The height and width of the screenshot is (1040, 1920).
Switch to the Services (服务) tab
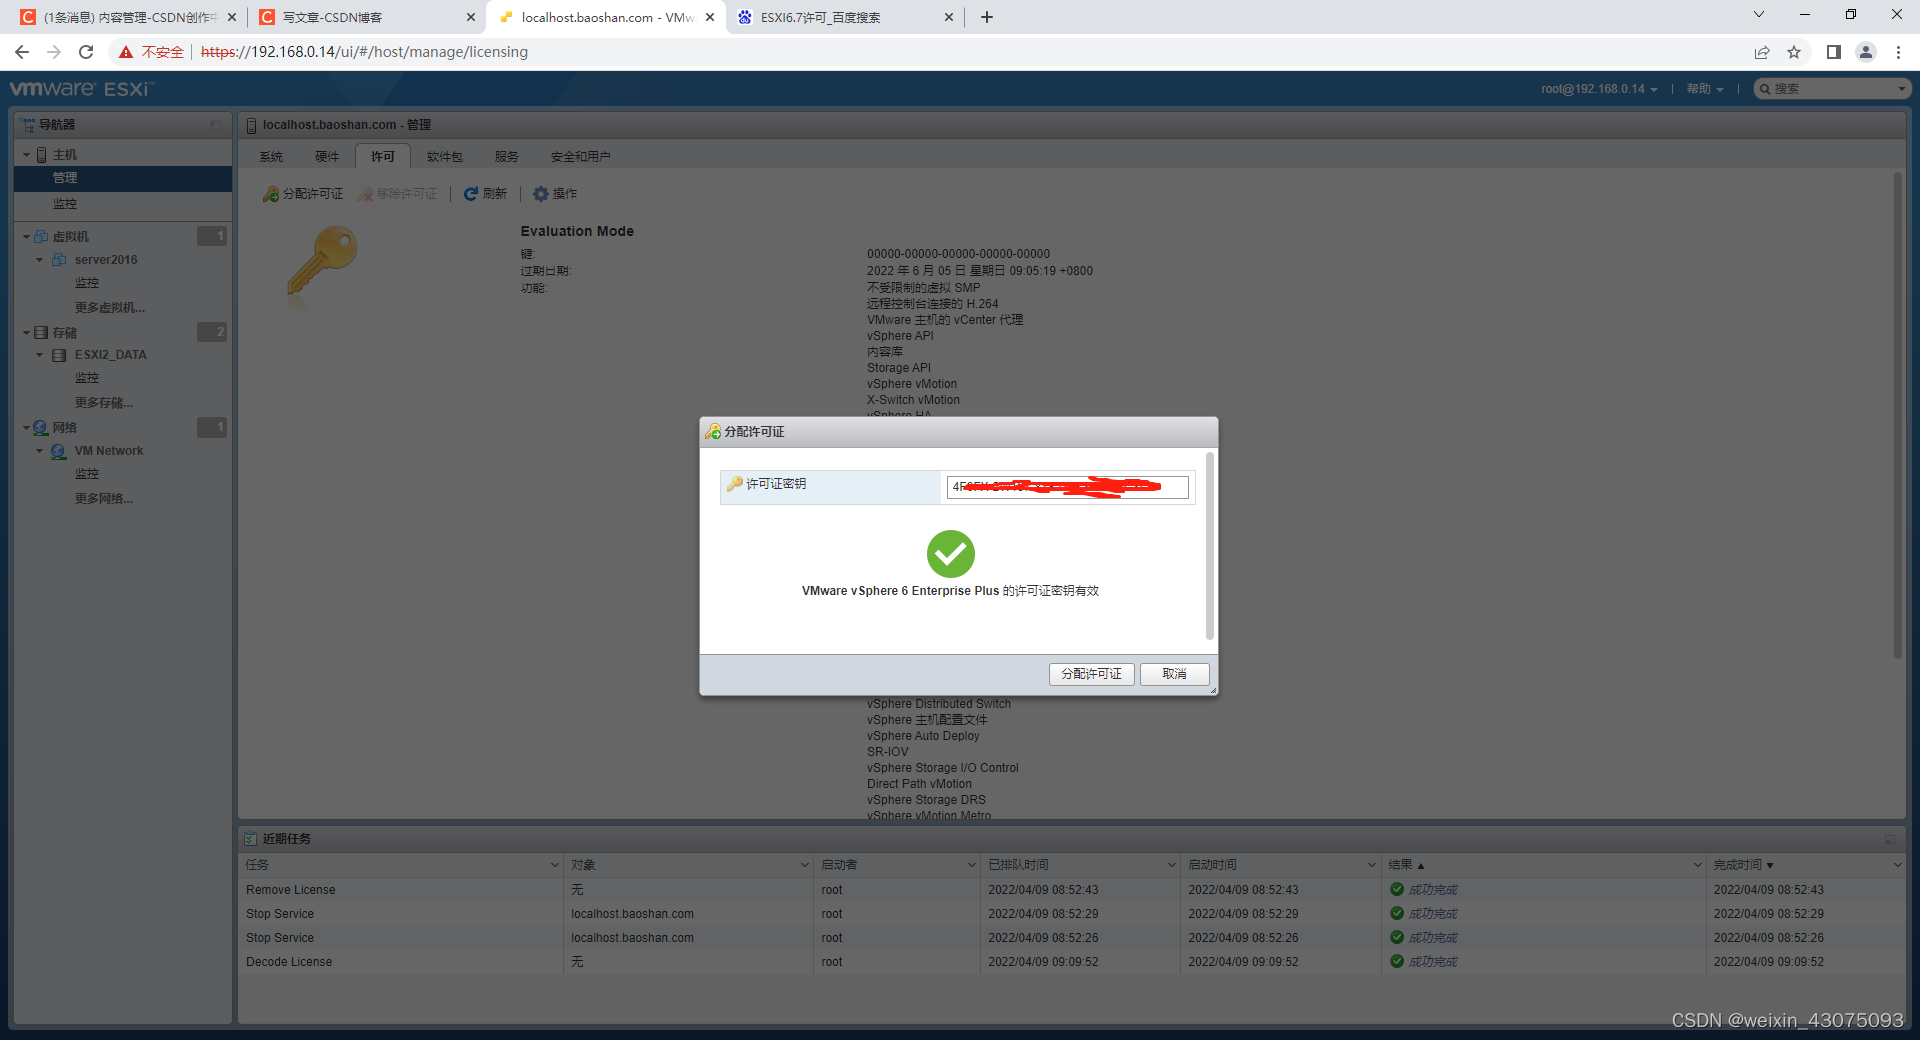(x=507, y=157)
